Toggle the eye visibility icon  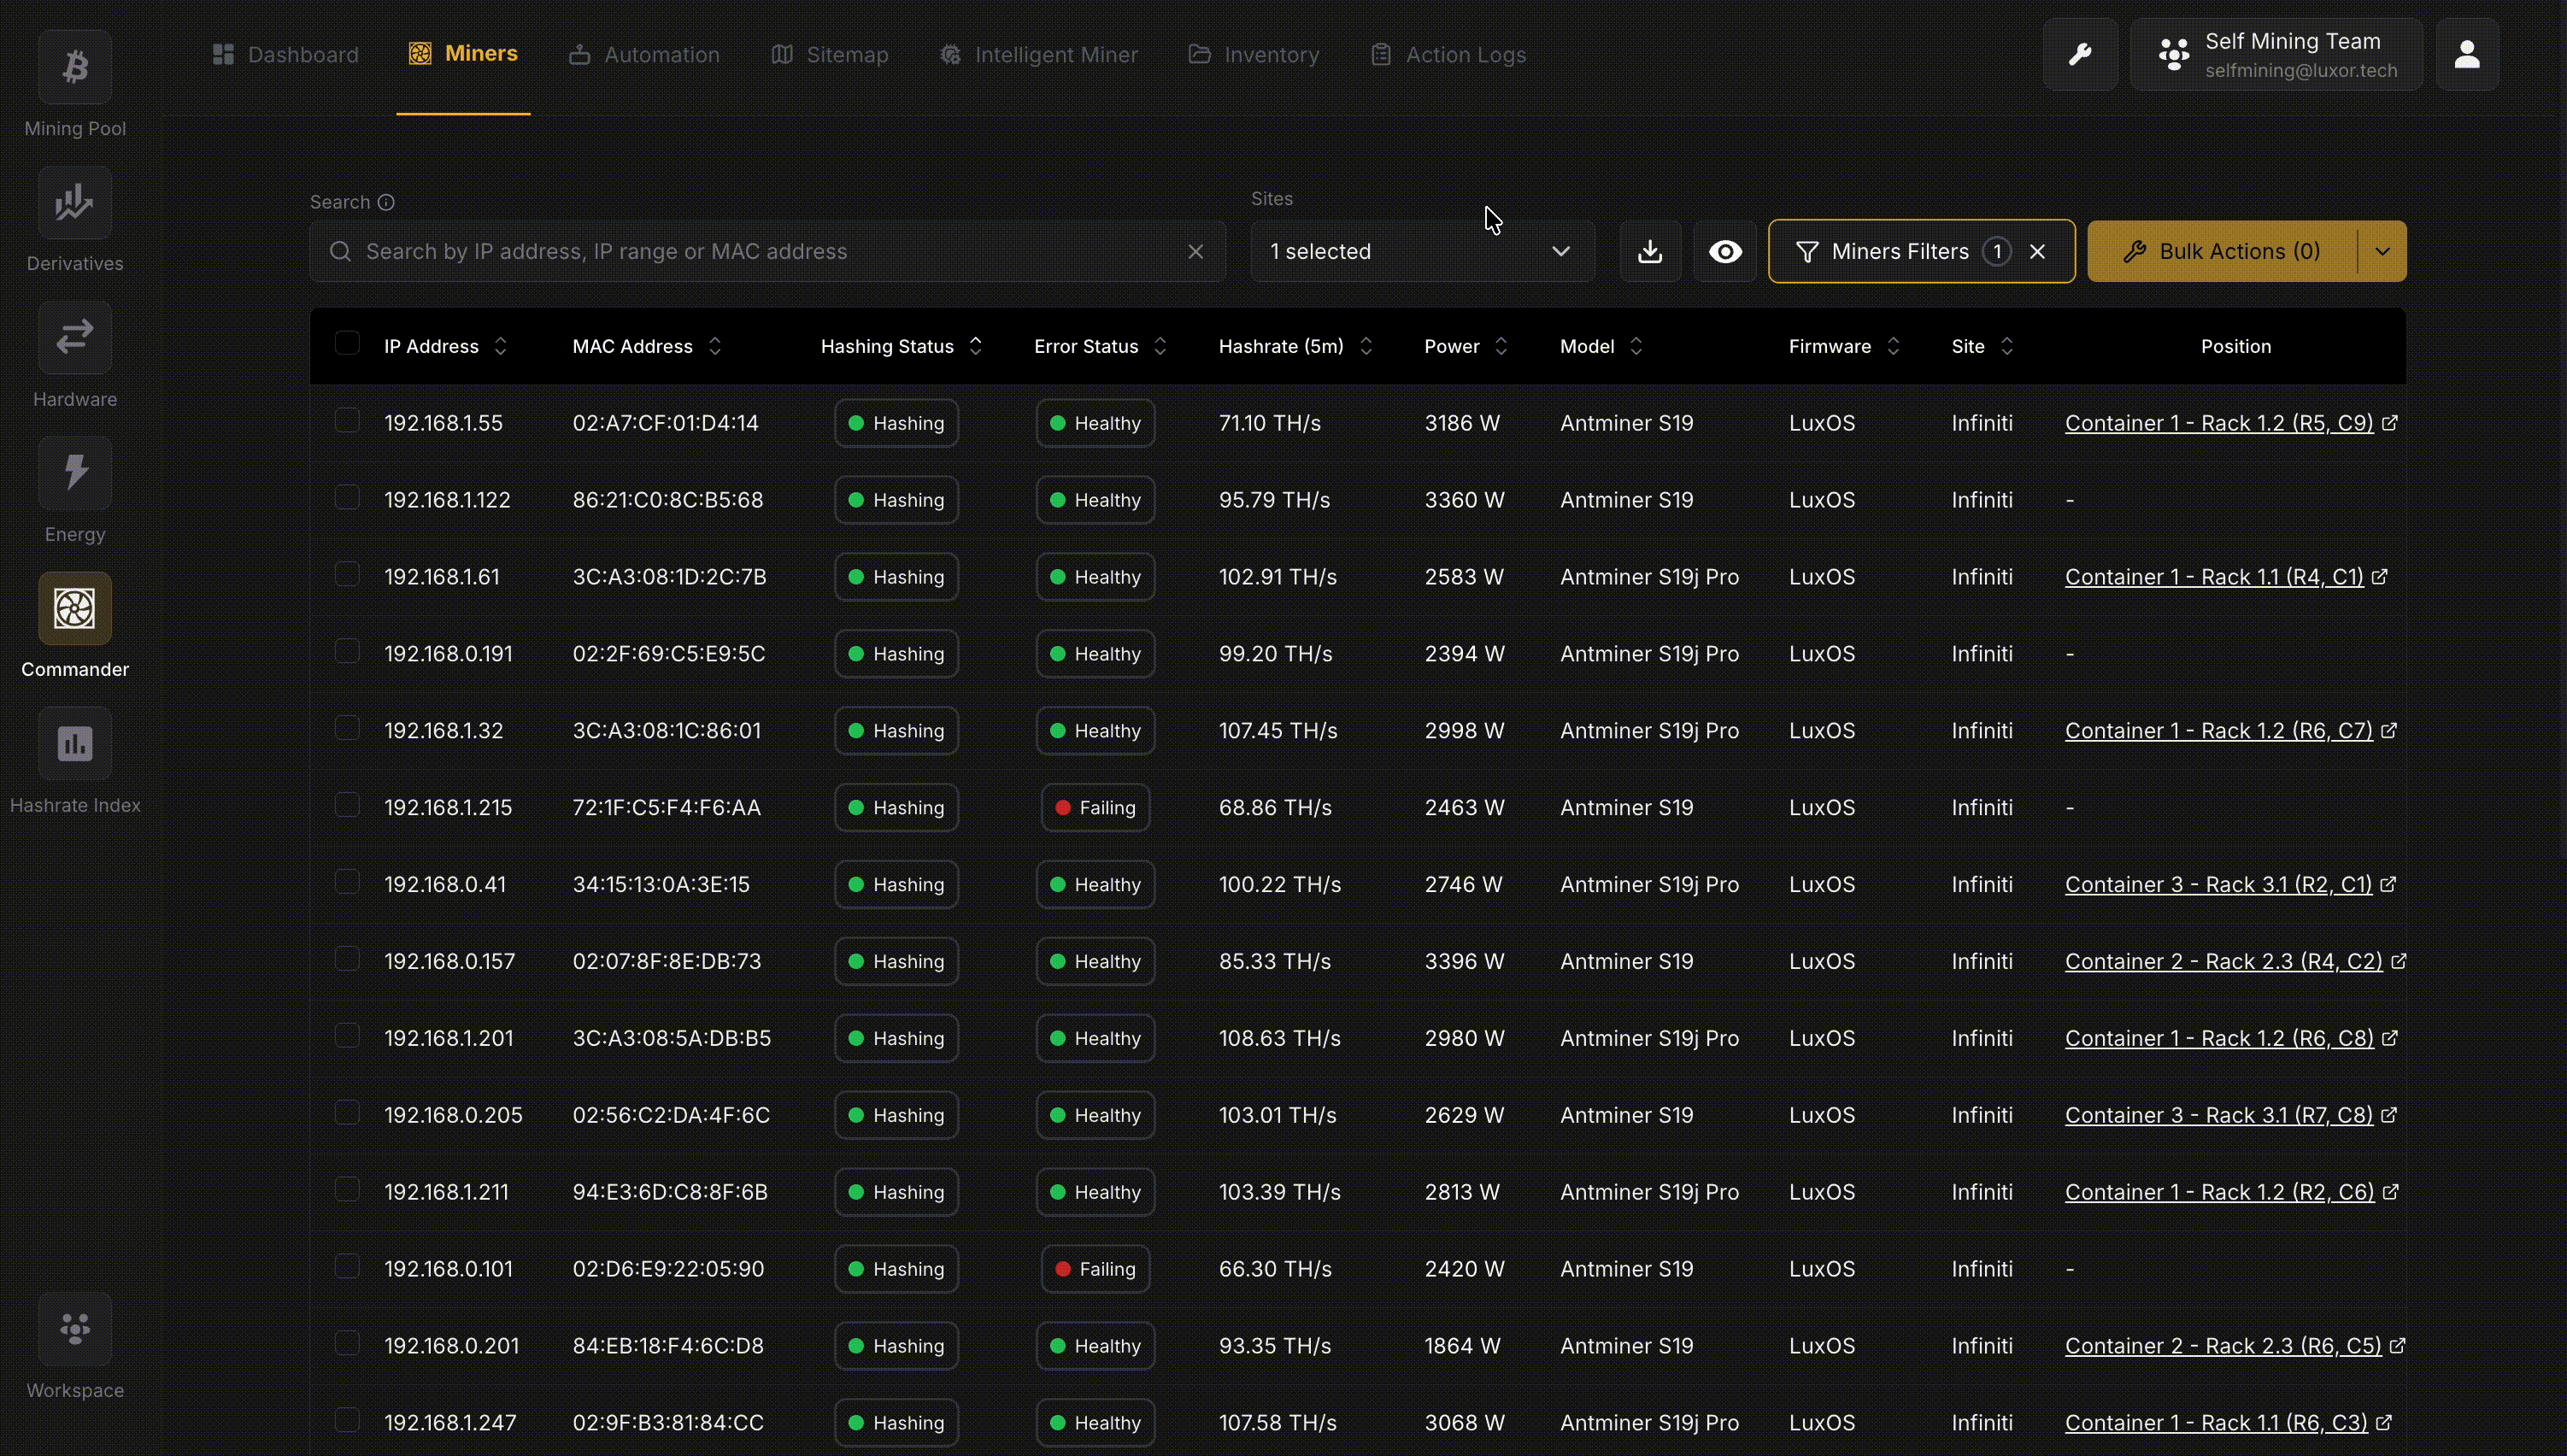click(1725, 251)
